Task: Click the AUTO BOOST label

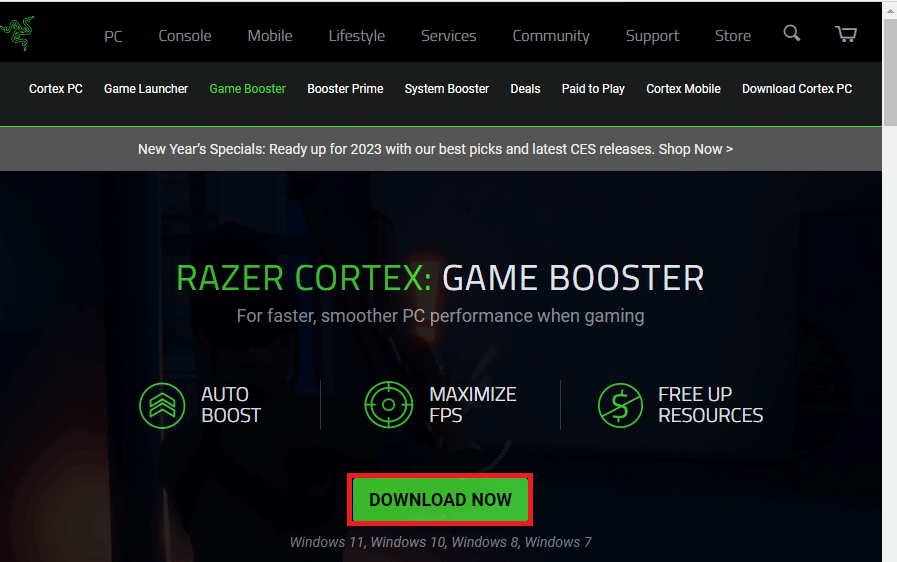Action: pyautogui.click(x=231, y=405)
